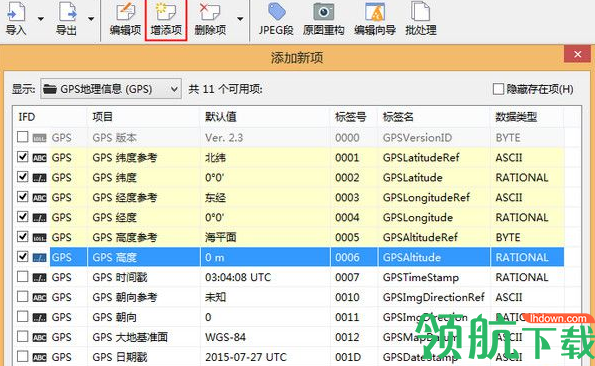Screen dimensions: 595x366
Task: Uncheck the GPS 纬度 row checkbox
Action: [23, 177]
